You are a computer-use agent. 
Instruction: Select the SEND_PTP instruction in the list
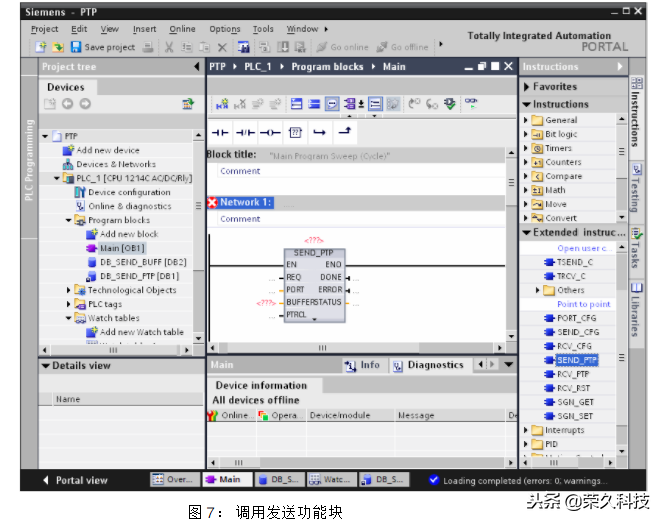pyautogui.click(x=576, y=360)
